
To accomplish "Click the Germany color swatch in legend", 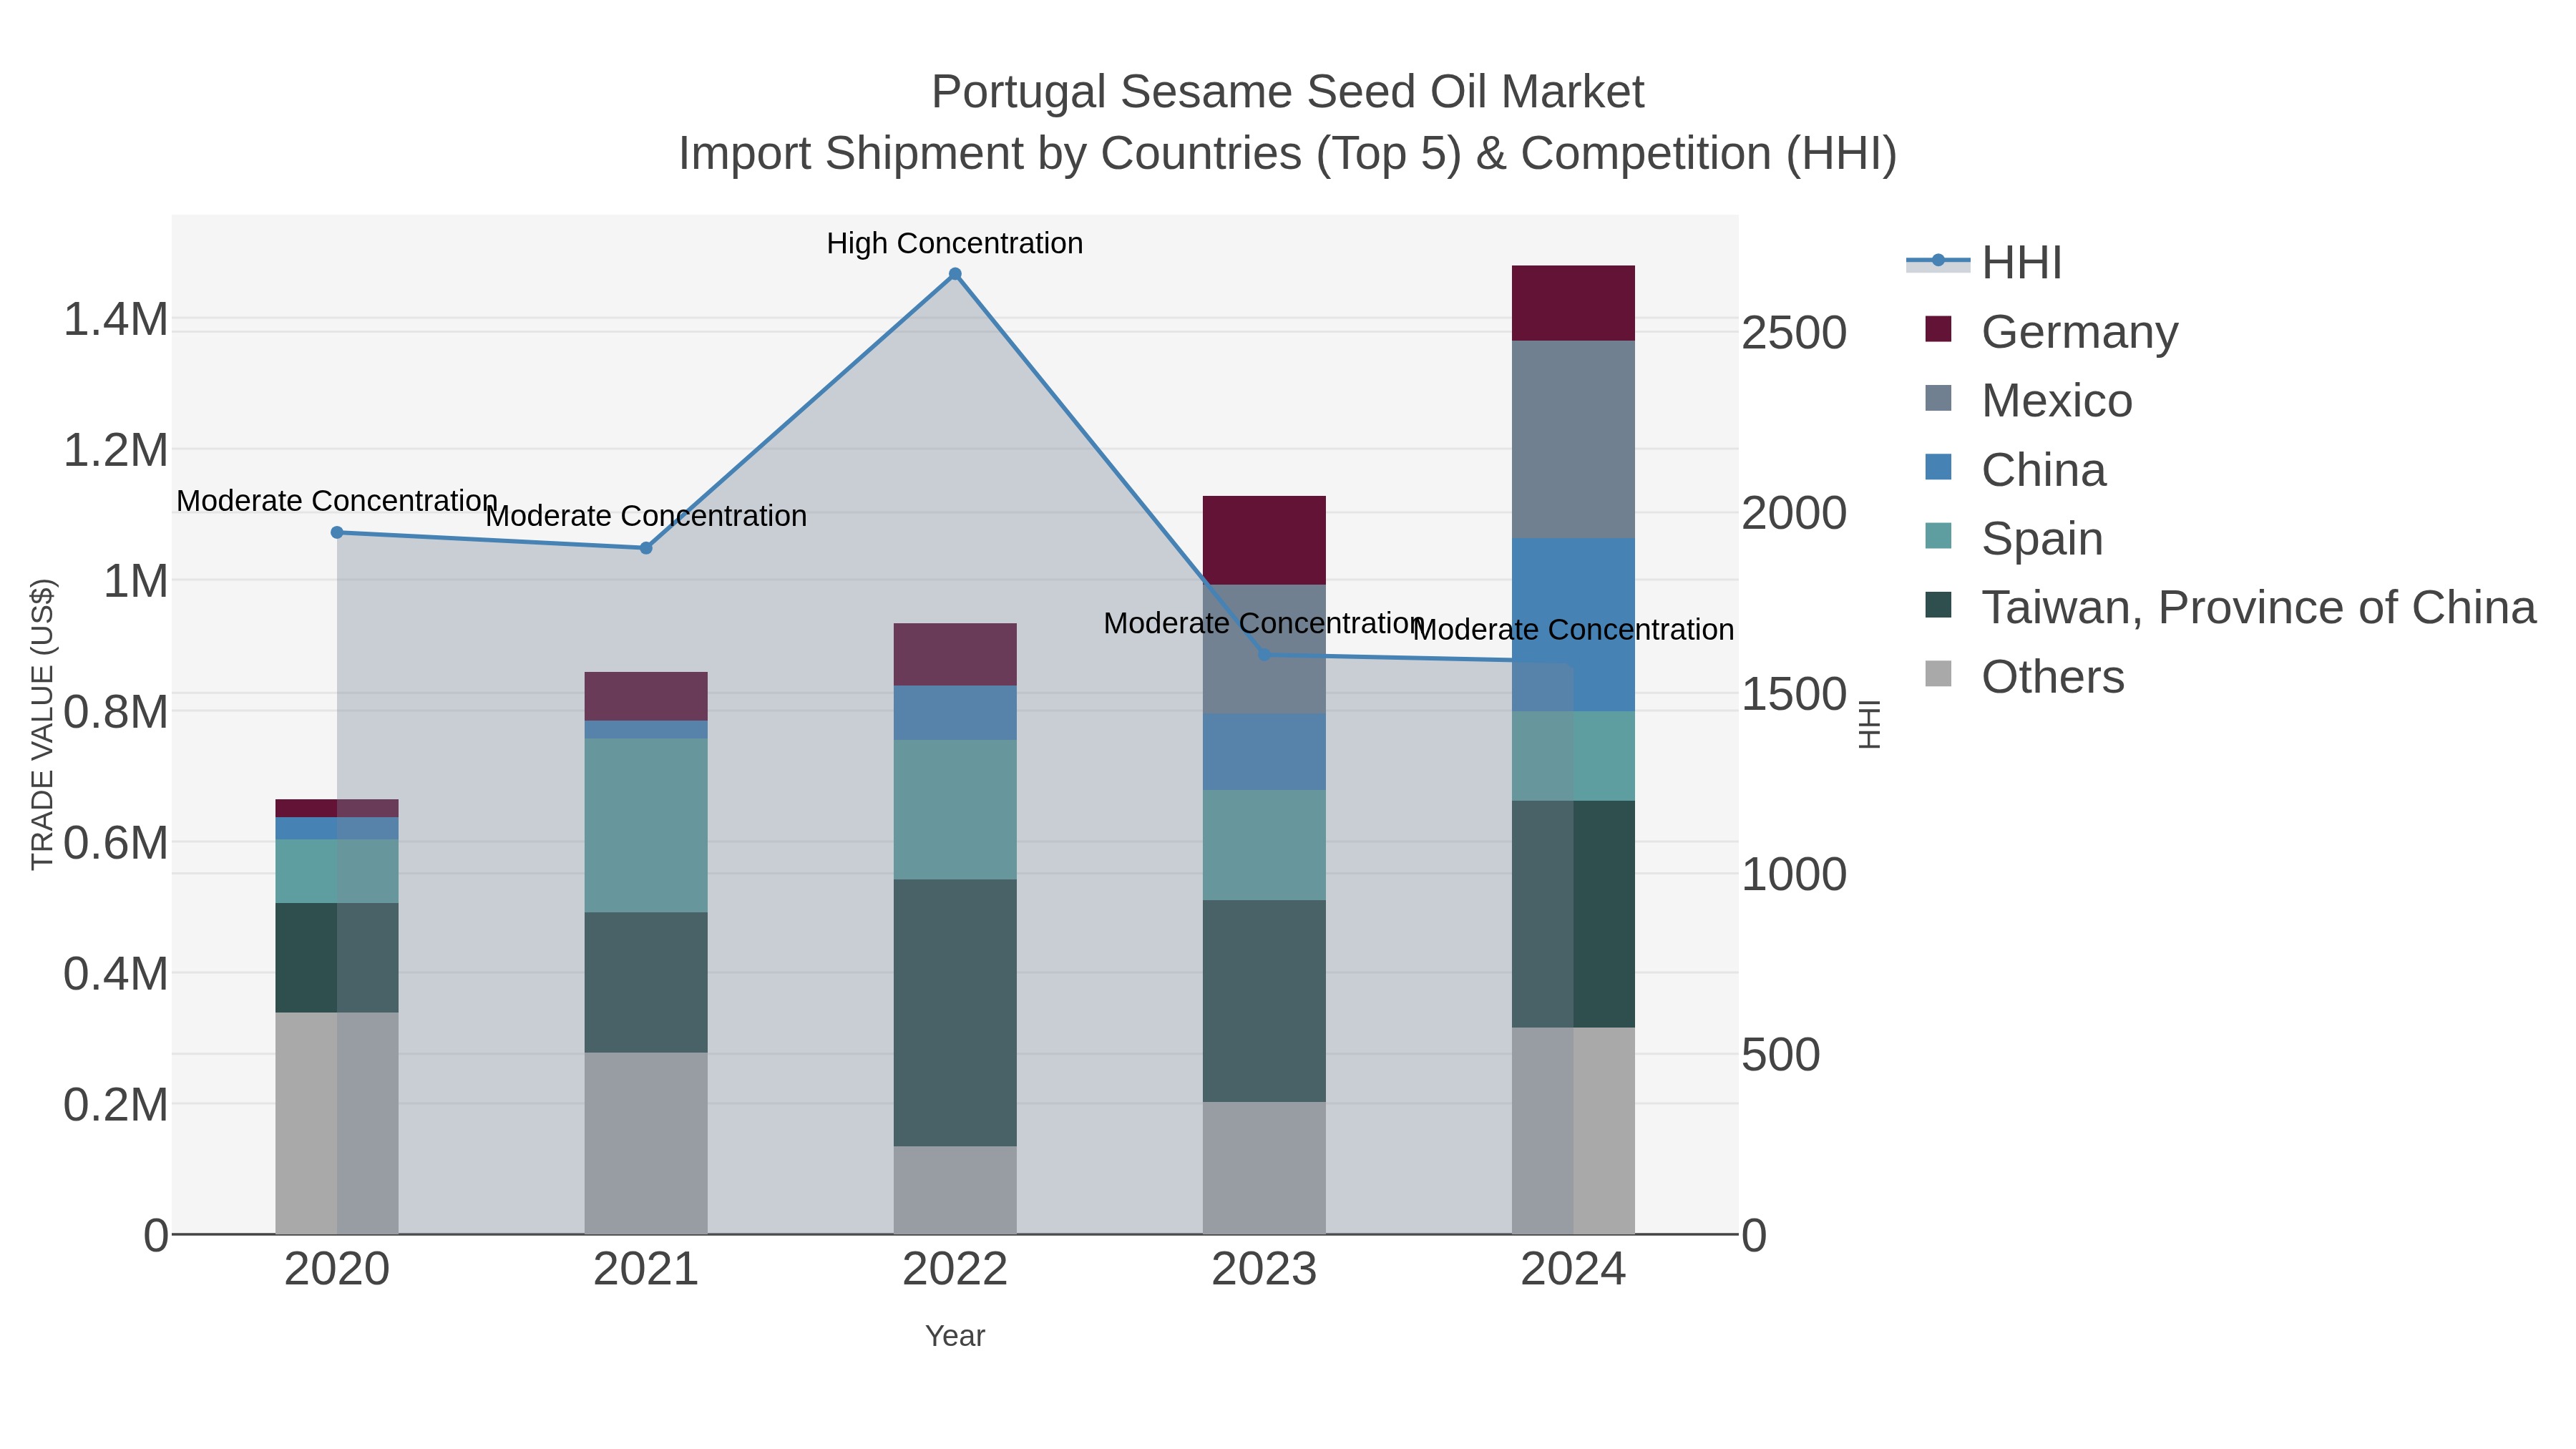I will (x=1938, y=329).
